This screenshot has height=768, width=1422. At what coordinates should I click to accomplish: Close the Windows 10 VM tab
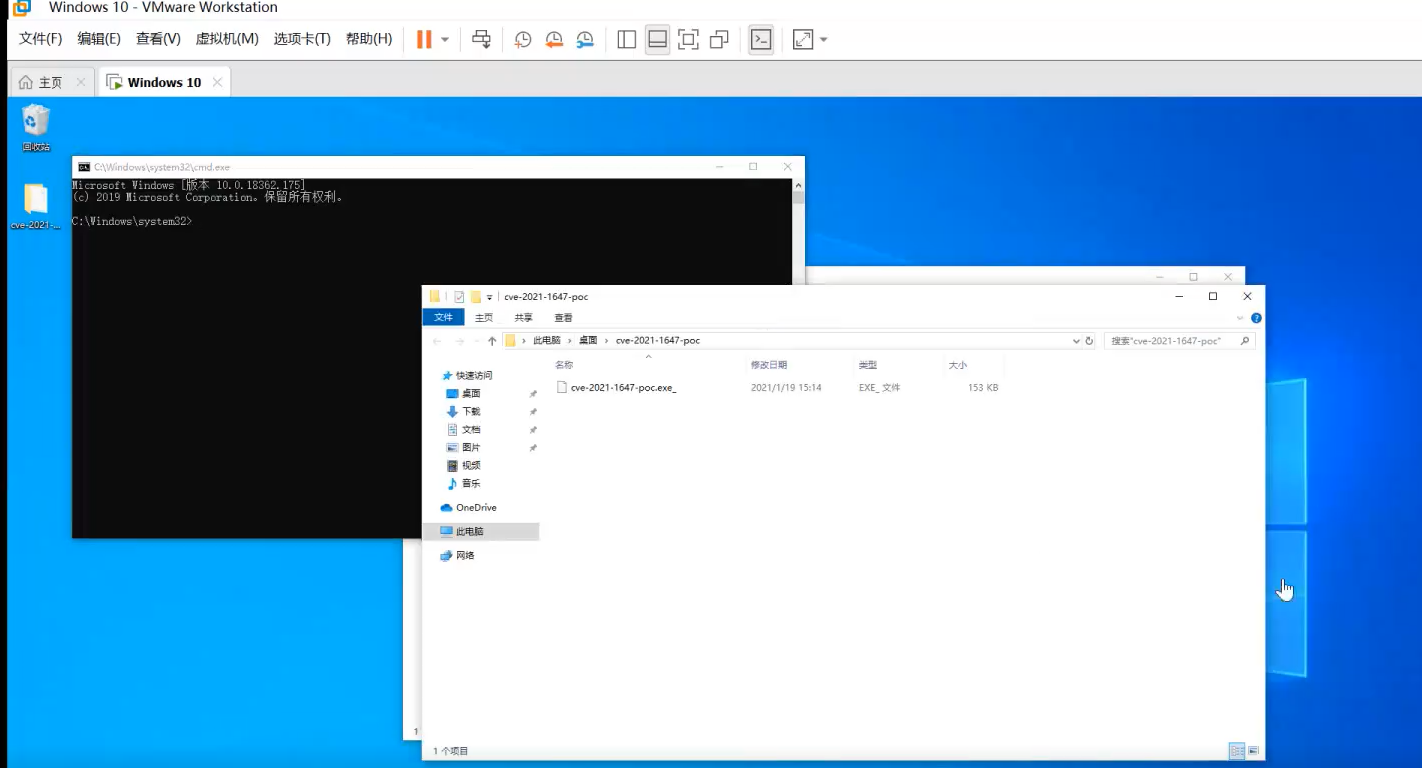[x=218, y=82]
